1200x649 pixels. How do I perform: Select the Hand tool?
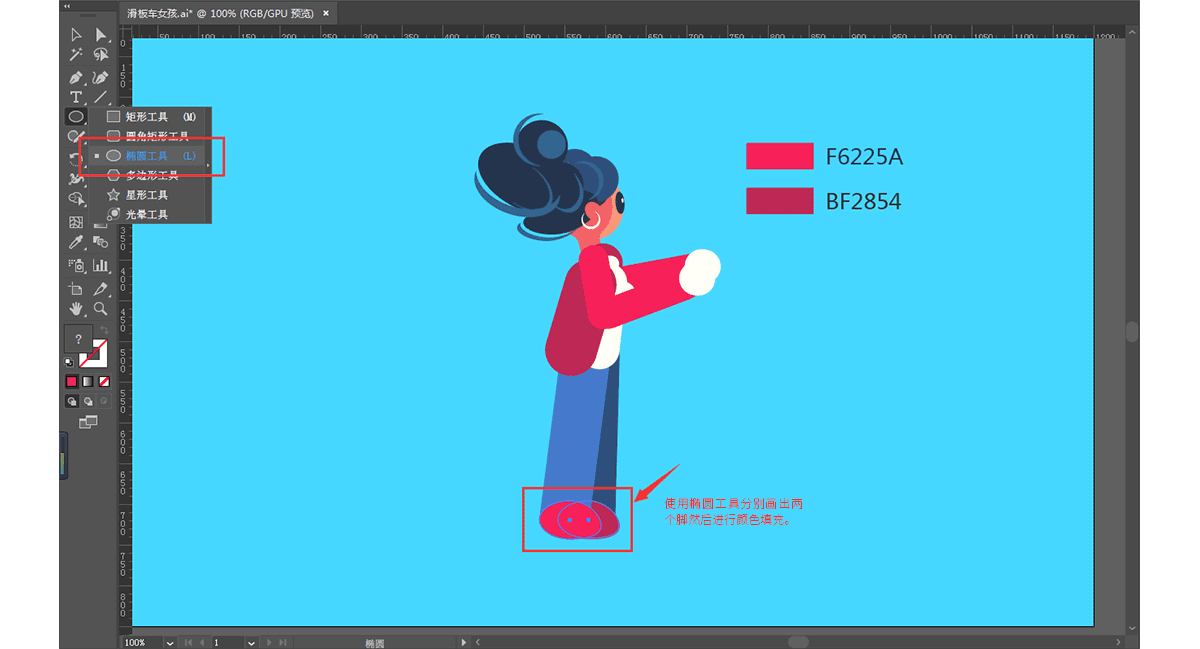coord(76,309)
